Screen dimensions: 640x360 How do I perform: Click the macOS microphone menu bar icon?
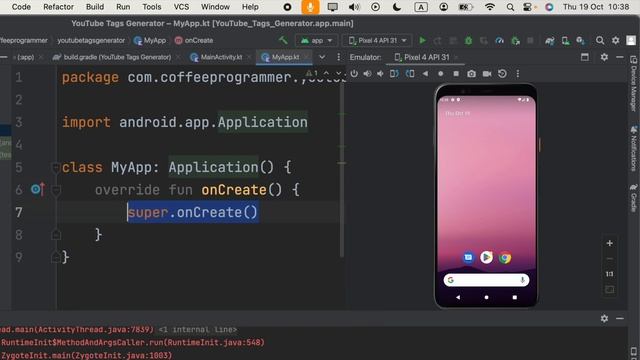pyautogui.click(x=310, y=7)
